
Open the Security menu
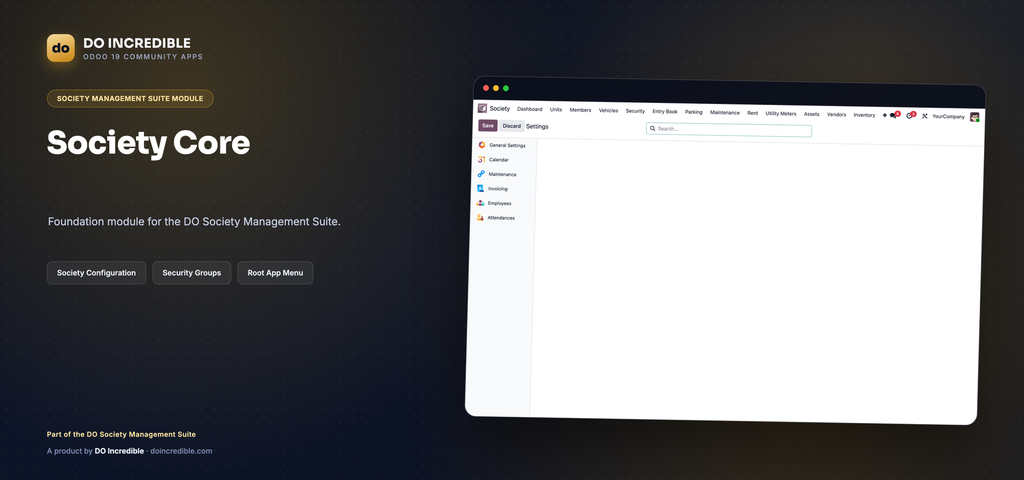click(x=635, y=111)
